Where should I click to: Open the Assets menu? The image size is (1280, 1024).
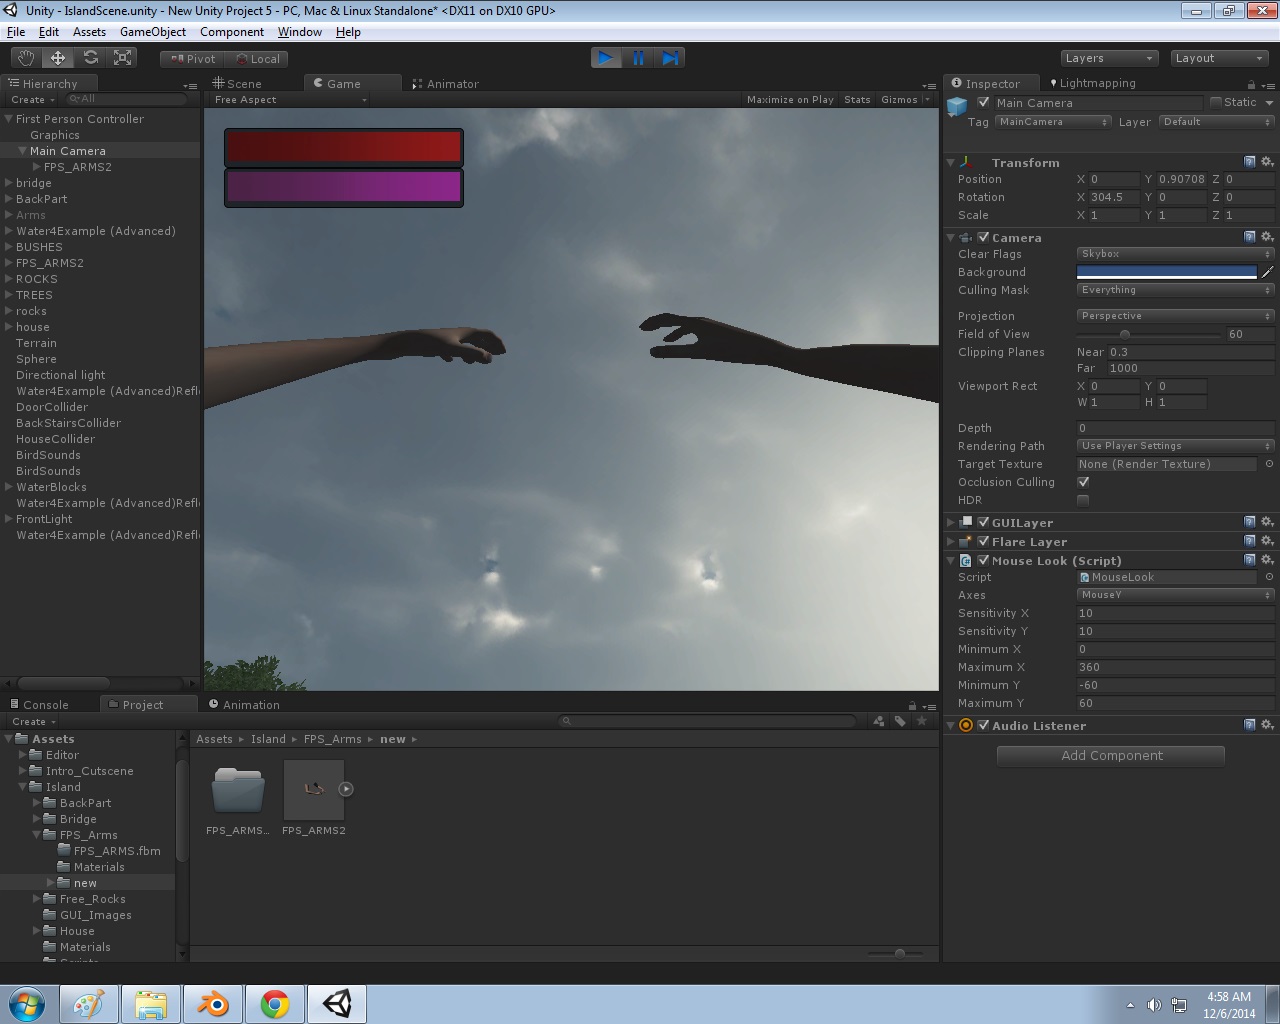[x=89, y=32]
